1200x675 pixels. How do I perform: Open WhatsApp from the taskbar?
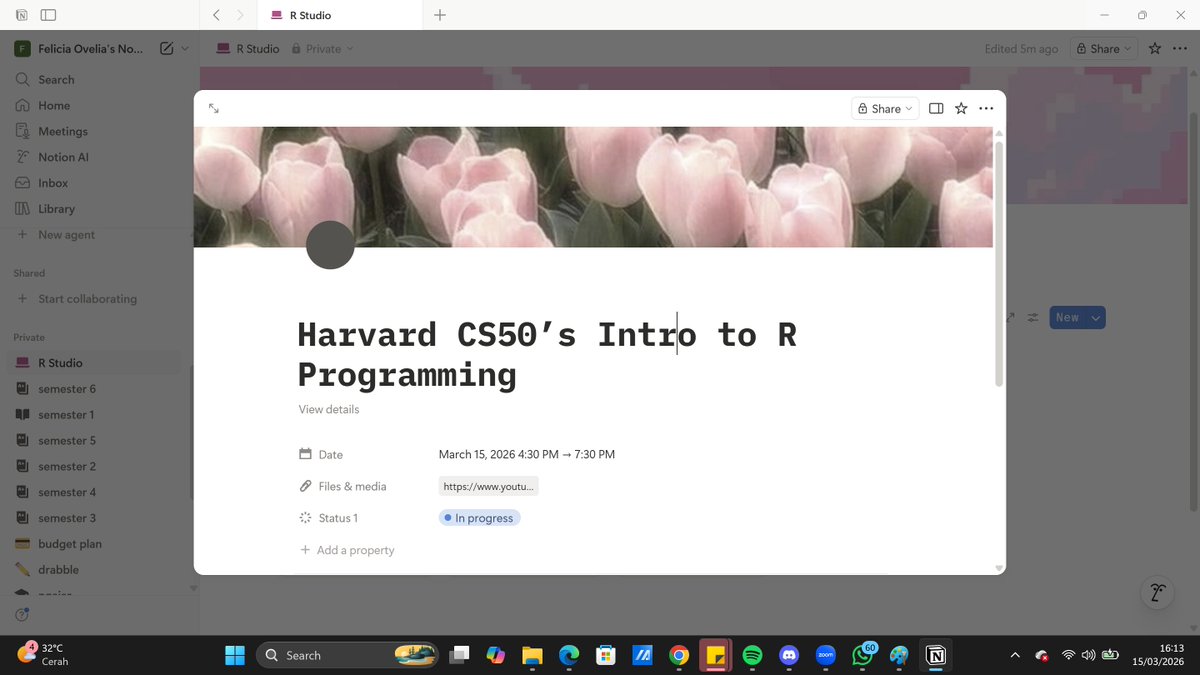[862, 655]
